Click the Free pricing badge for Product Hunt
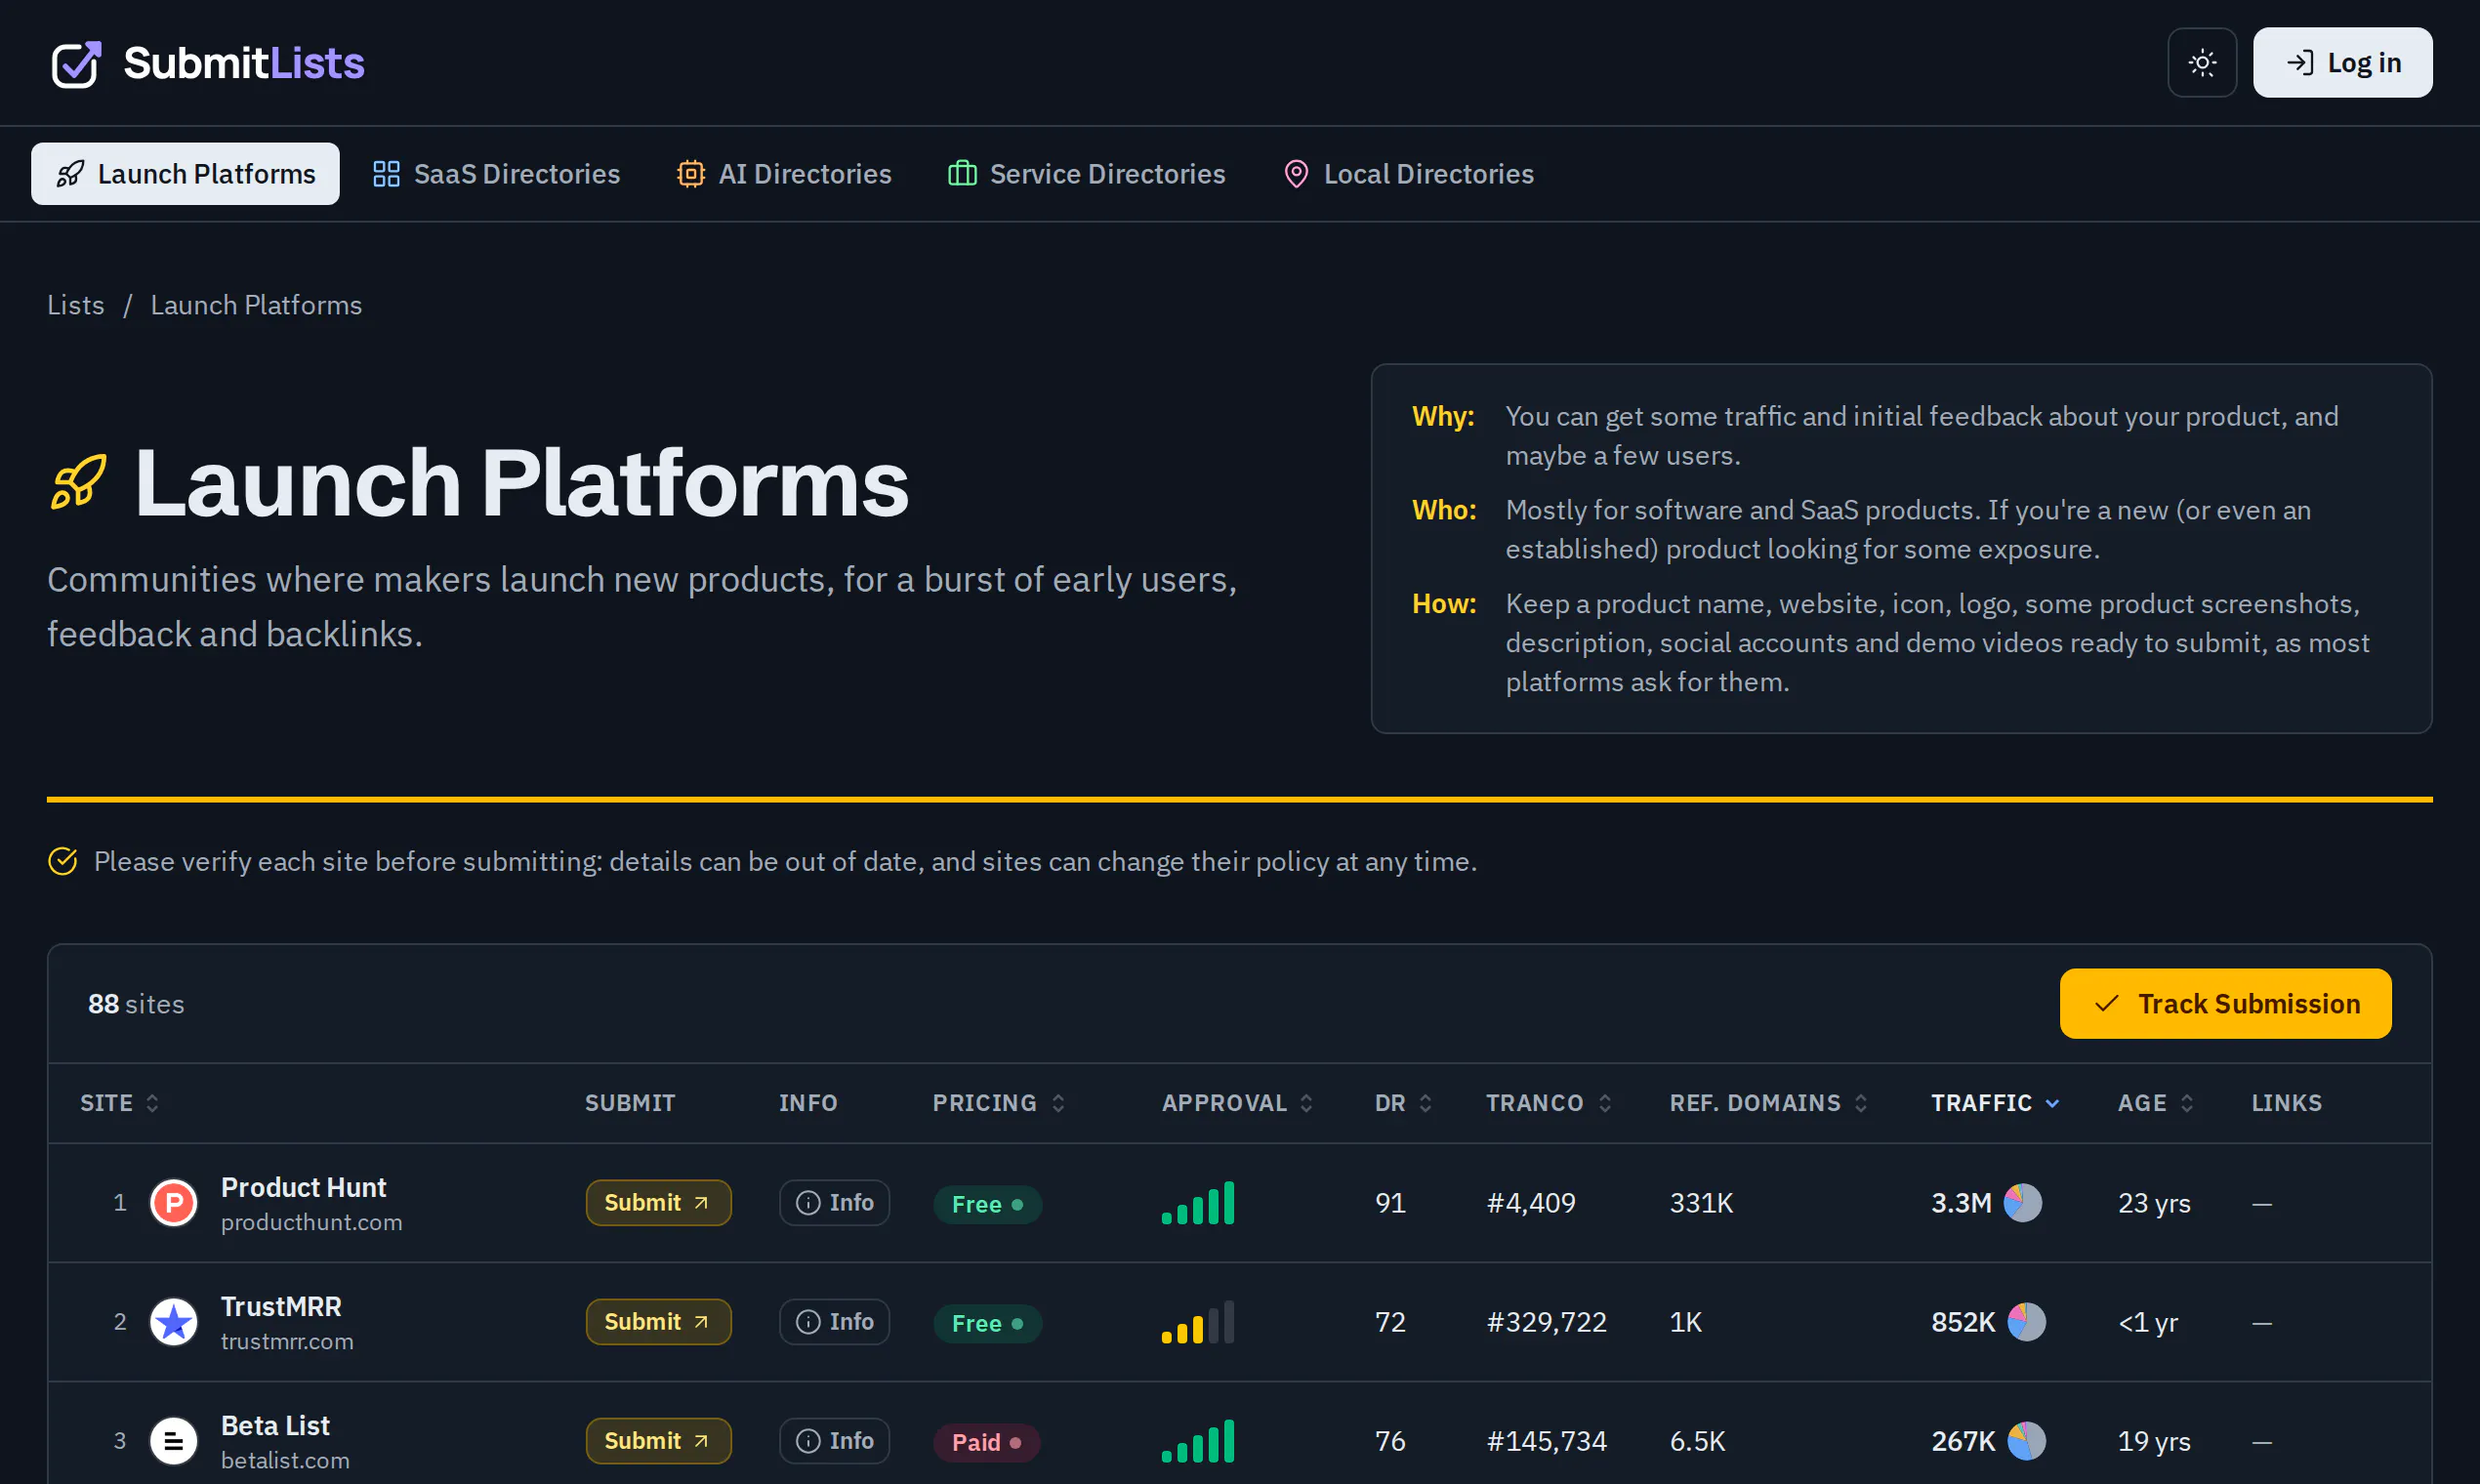 click(987, 1204)
